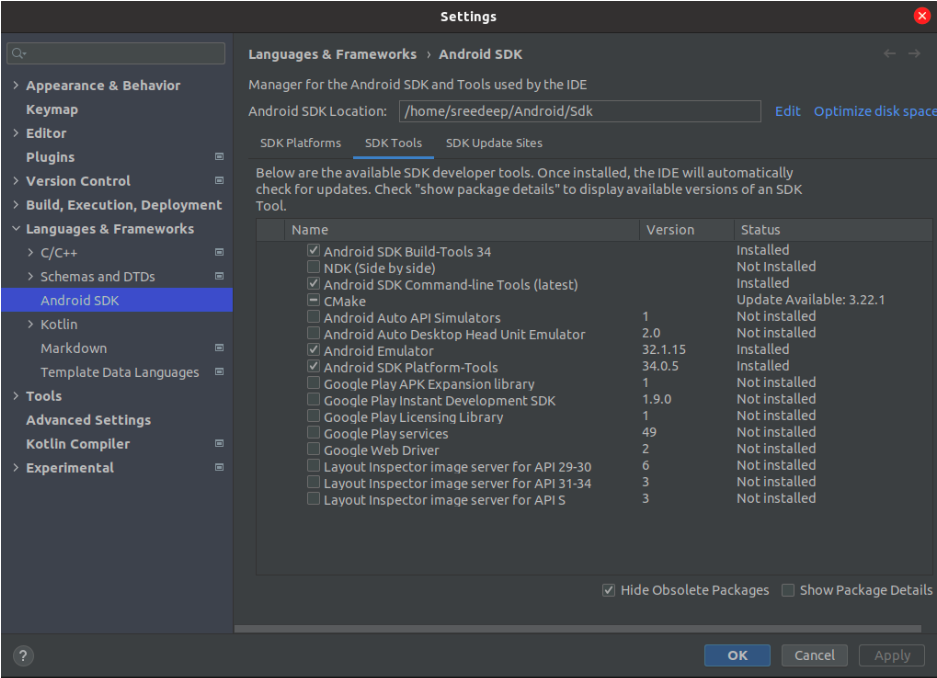Expand Schemas and DTDs subsection
Screen dimensions: 937x678
pos(30,277)
